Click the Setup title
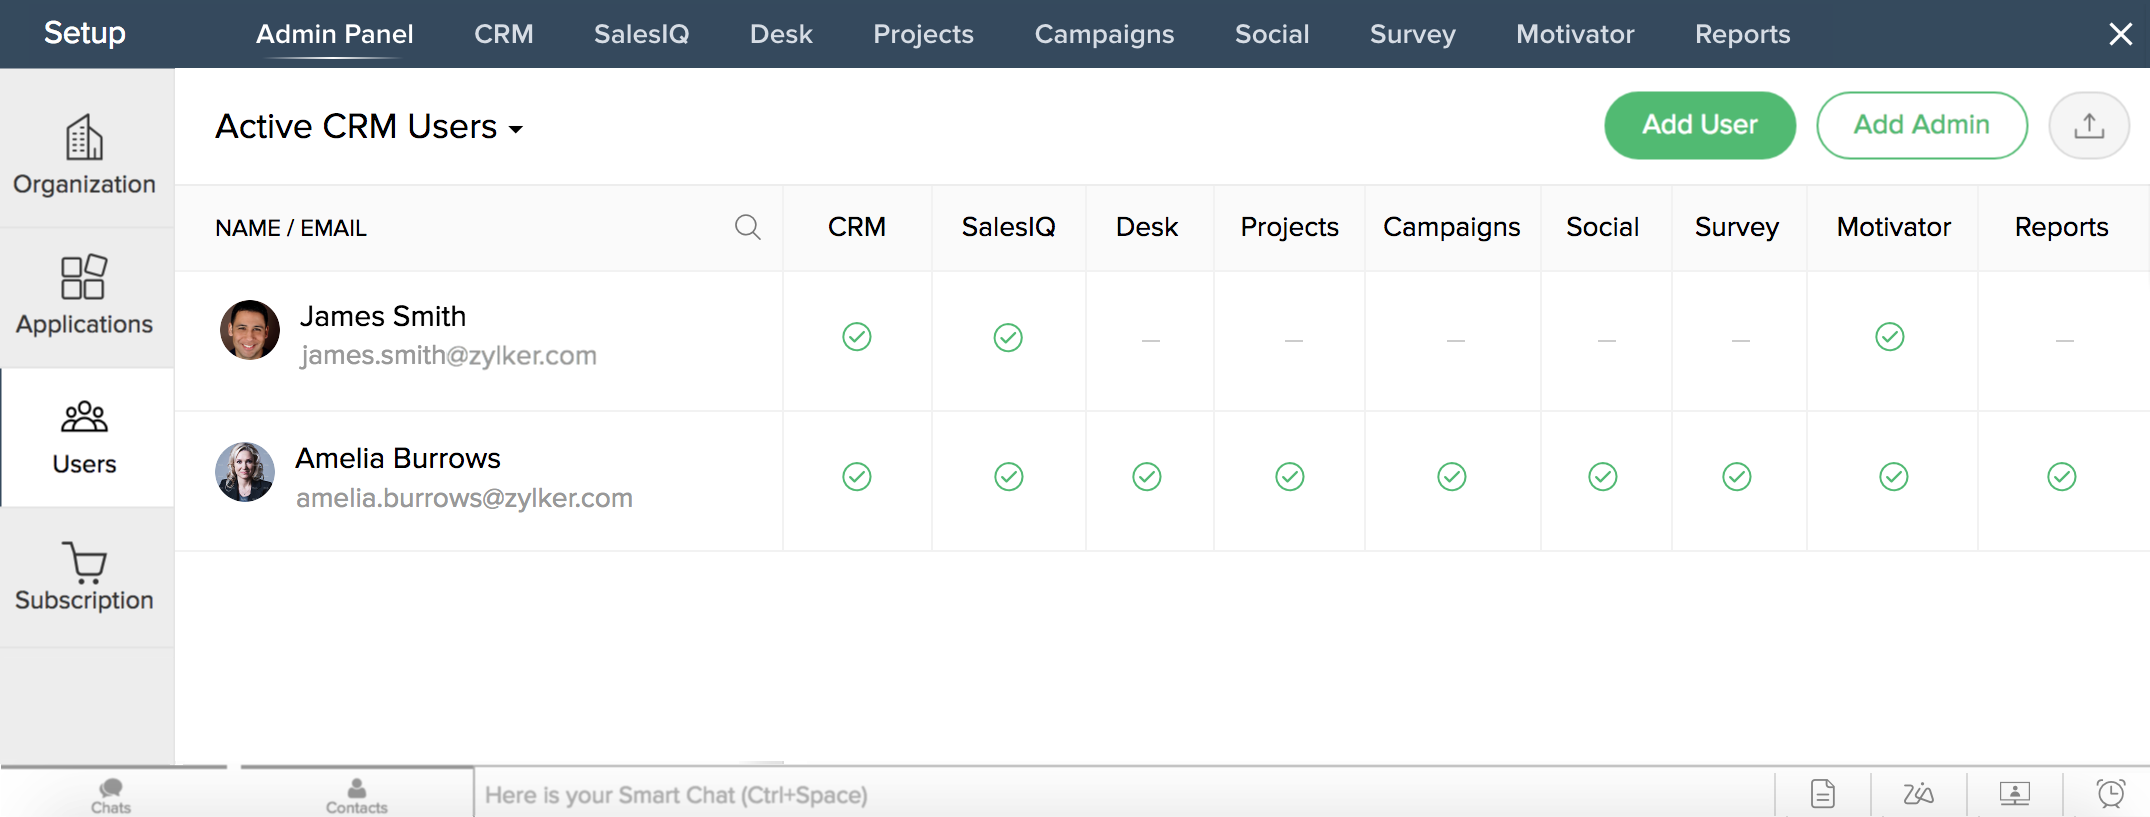Image resolution: width=2150 pixels, height=817 pixels. (x=85, y=33)
